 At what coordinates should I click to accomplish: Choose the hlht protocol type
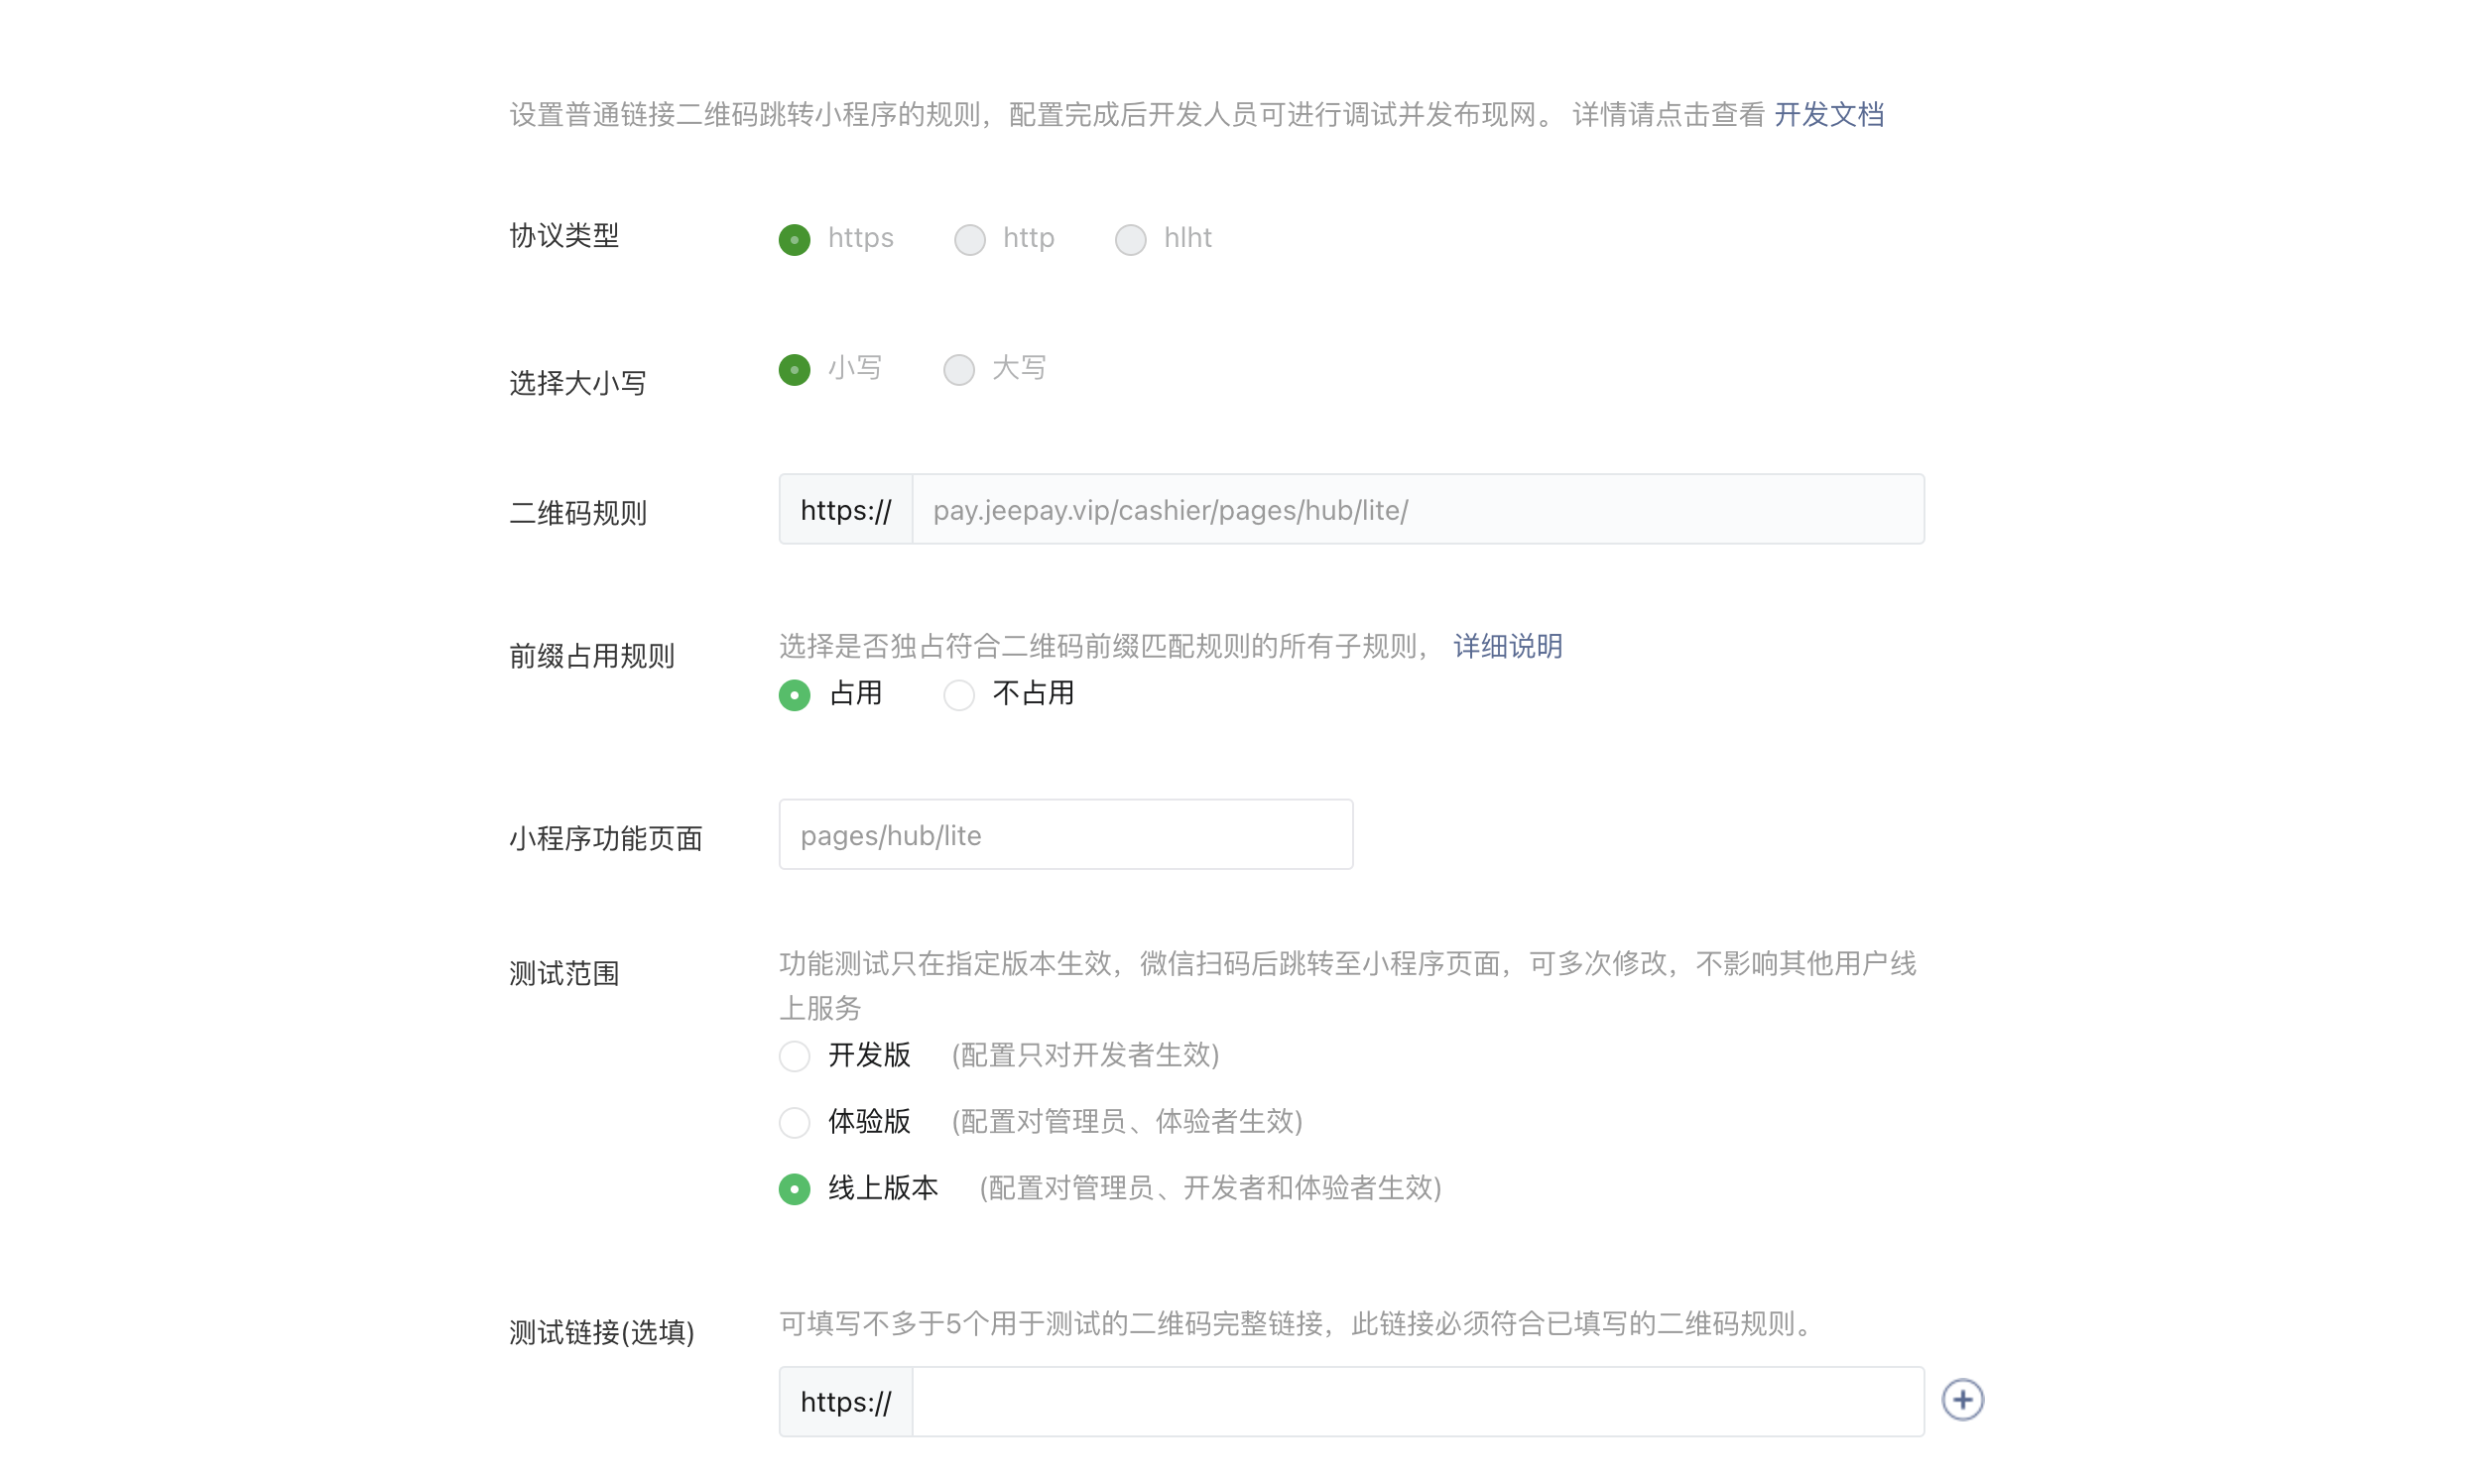[1130, 240]
